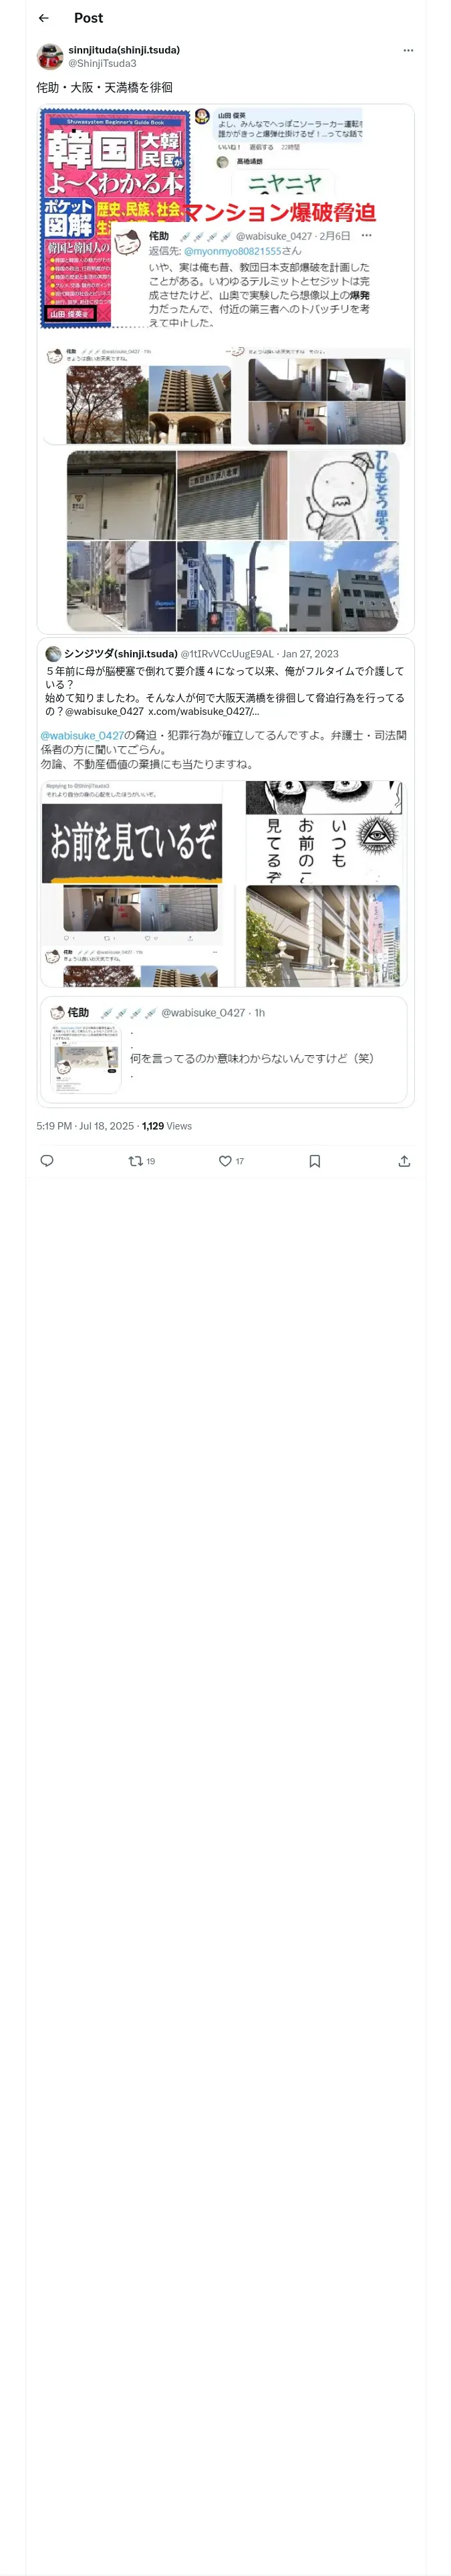
Task: Follow the x.com/wabisuke_0427 link in quoted tweet
Action: click(x=203, y=711)
